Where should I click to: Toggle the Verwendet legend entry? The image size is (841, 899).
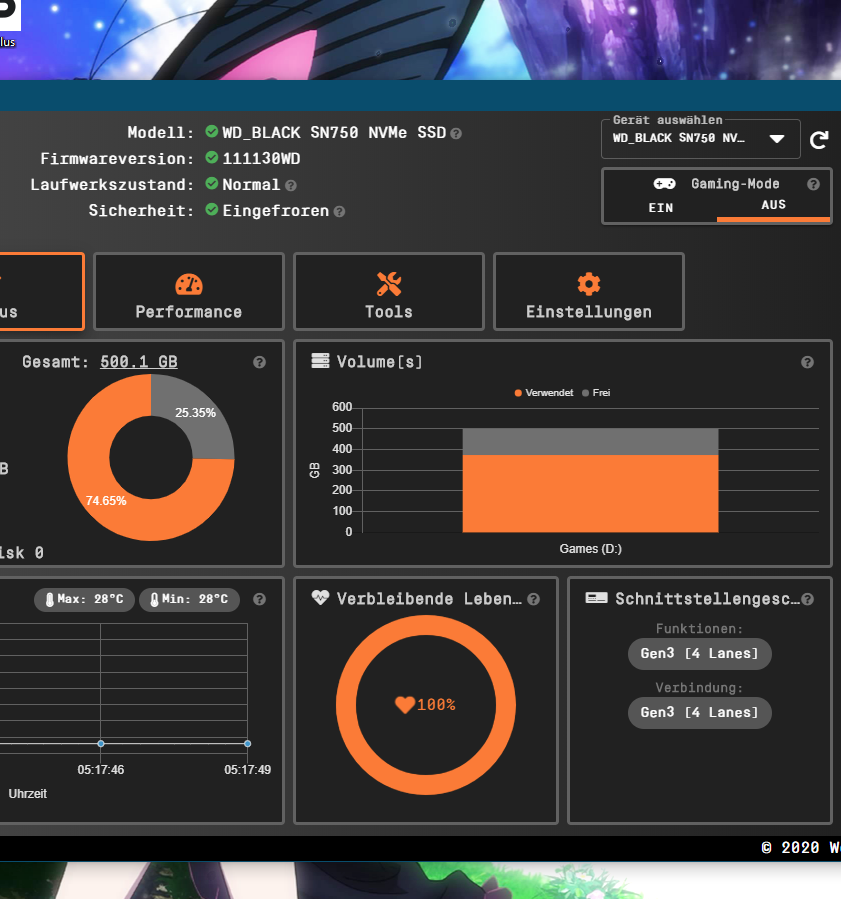[x=543, y=393]
